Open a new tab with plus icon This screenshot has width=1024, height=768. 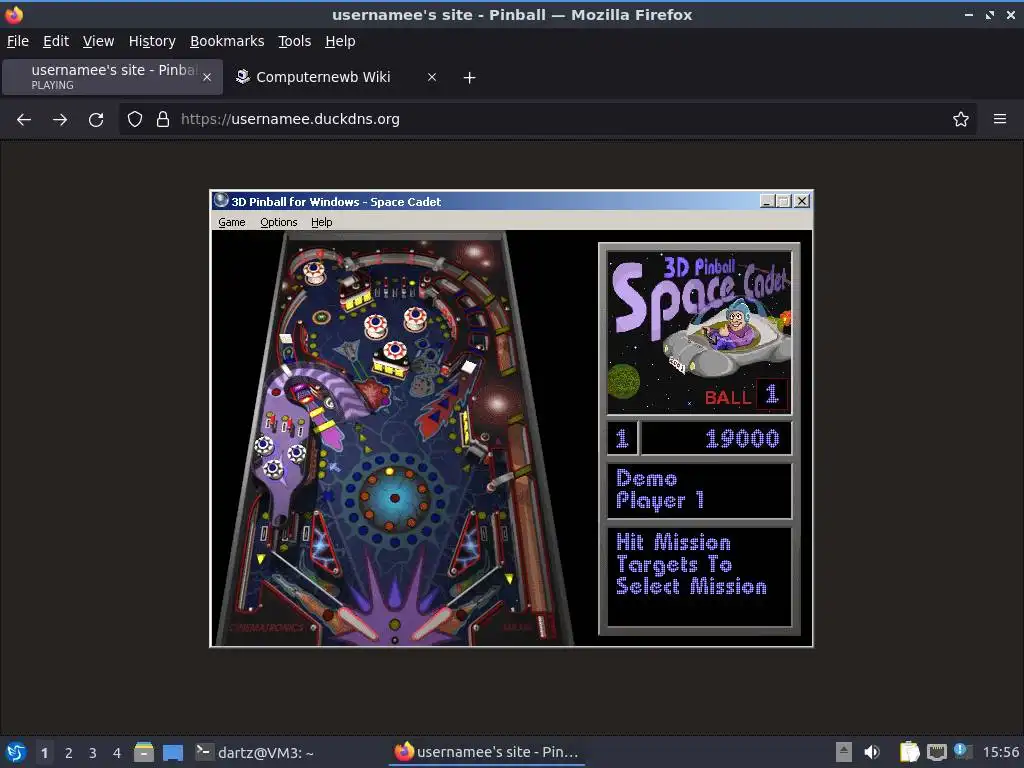tap(469, 78)
